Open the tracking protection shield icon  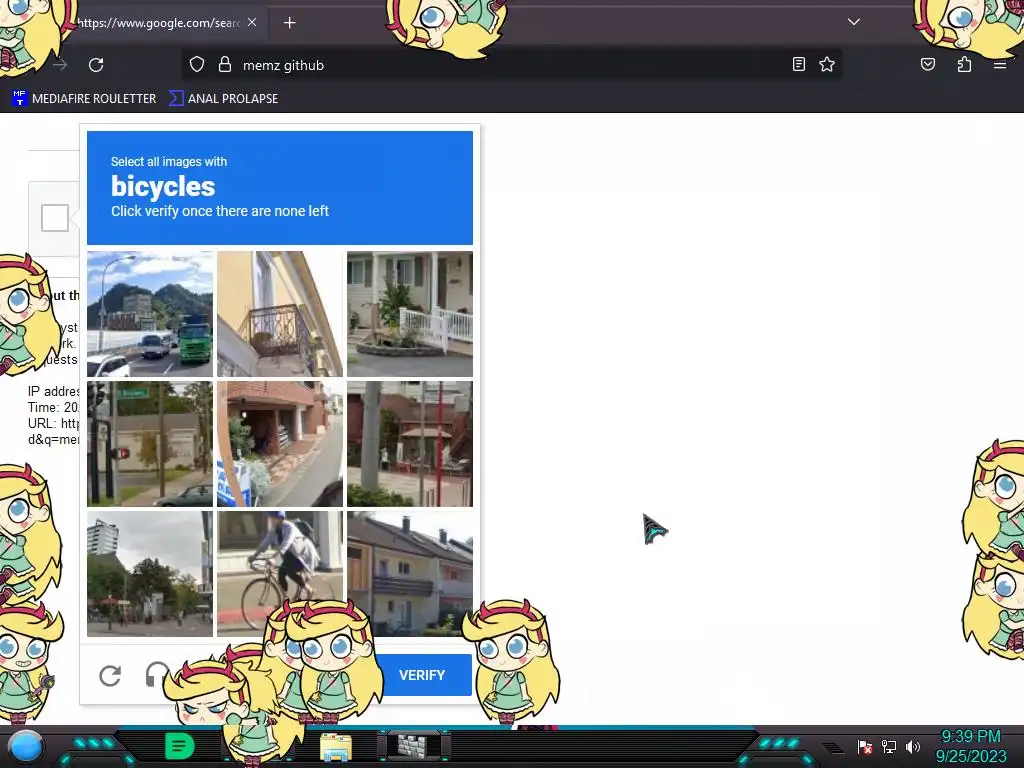(197, 65)
